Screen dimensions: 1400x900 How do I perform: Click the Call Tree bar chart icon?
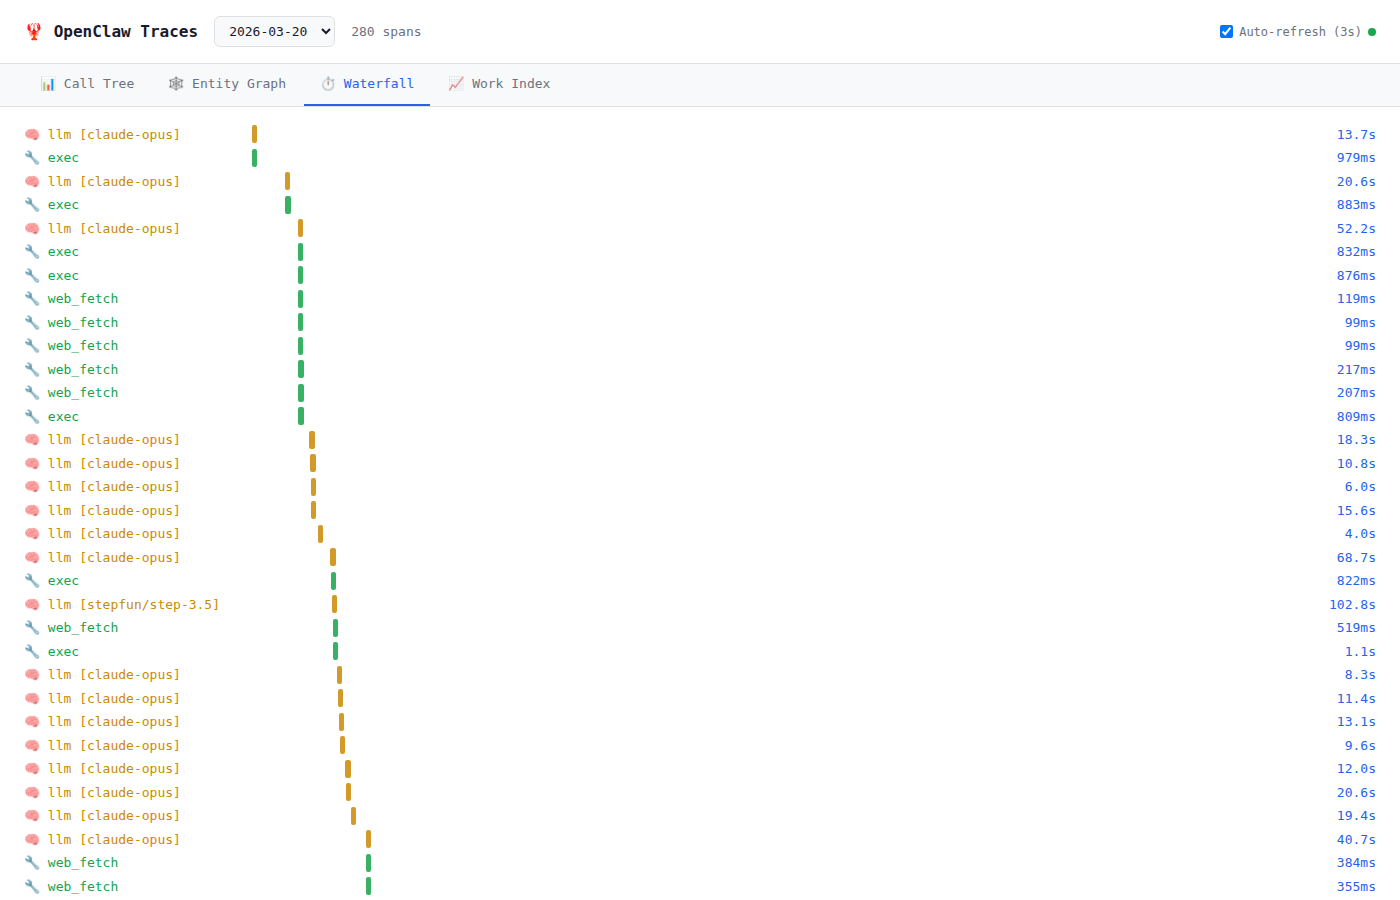coord(48,84)
